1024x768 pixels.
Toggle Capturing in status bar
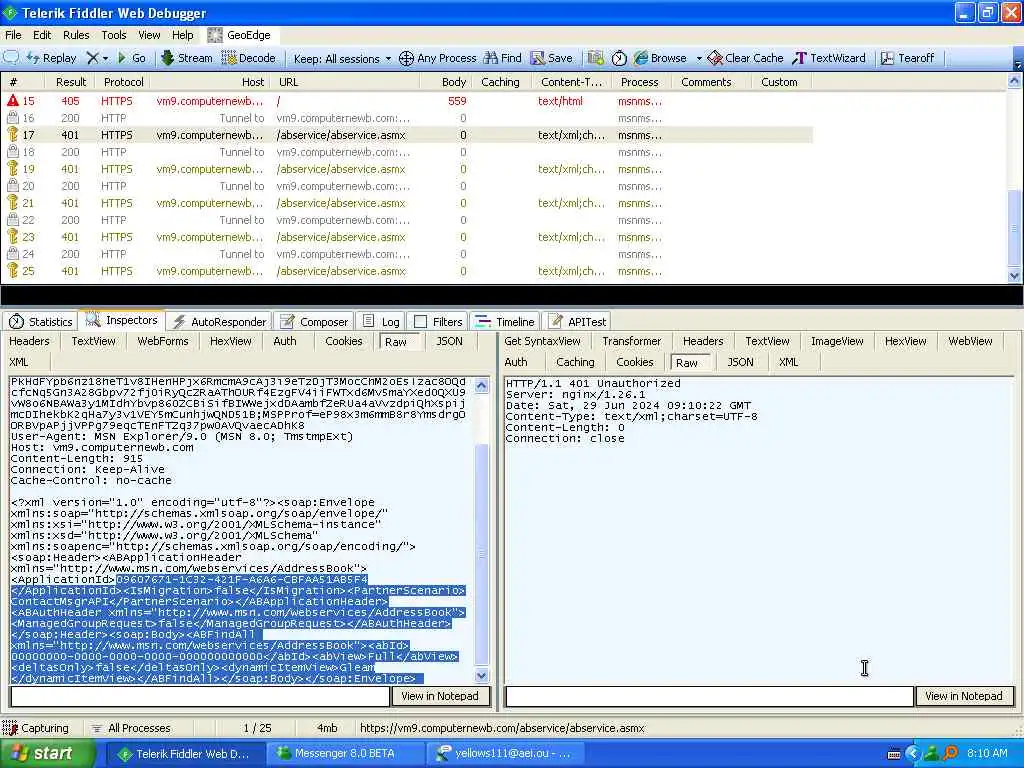[36, 728]
